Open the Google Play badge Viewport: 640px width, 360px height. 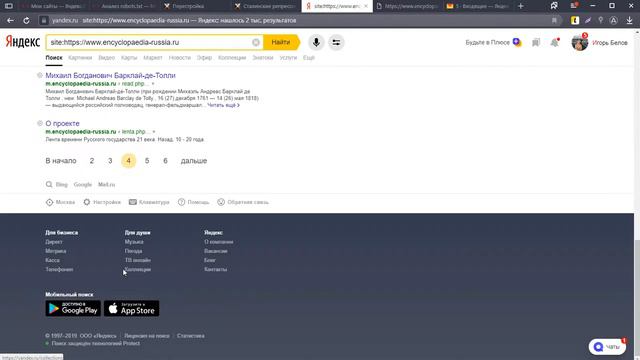(73, 309)
